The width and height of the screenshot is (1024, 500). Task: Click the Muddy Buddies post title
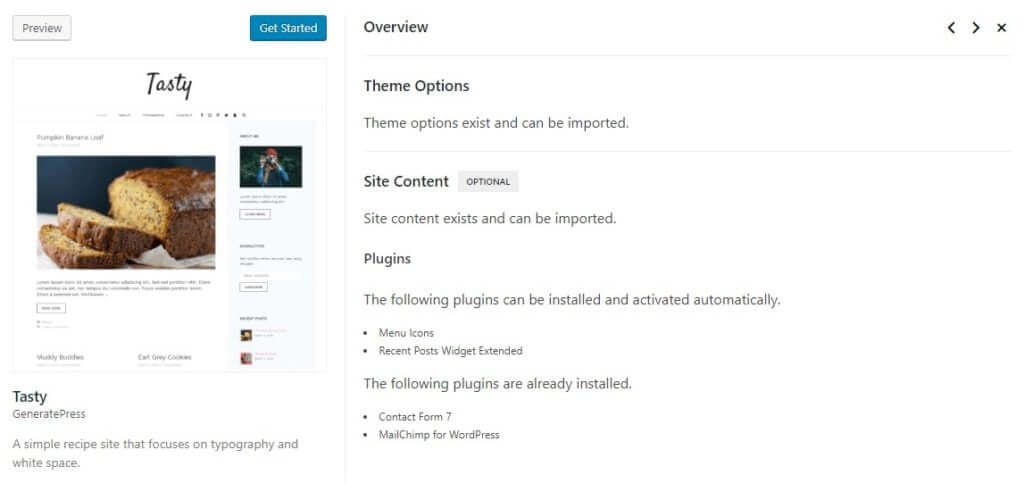[60, 357]
